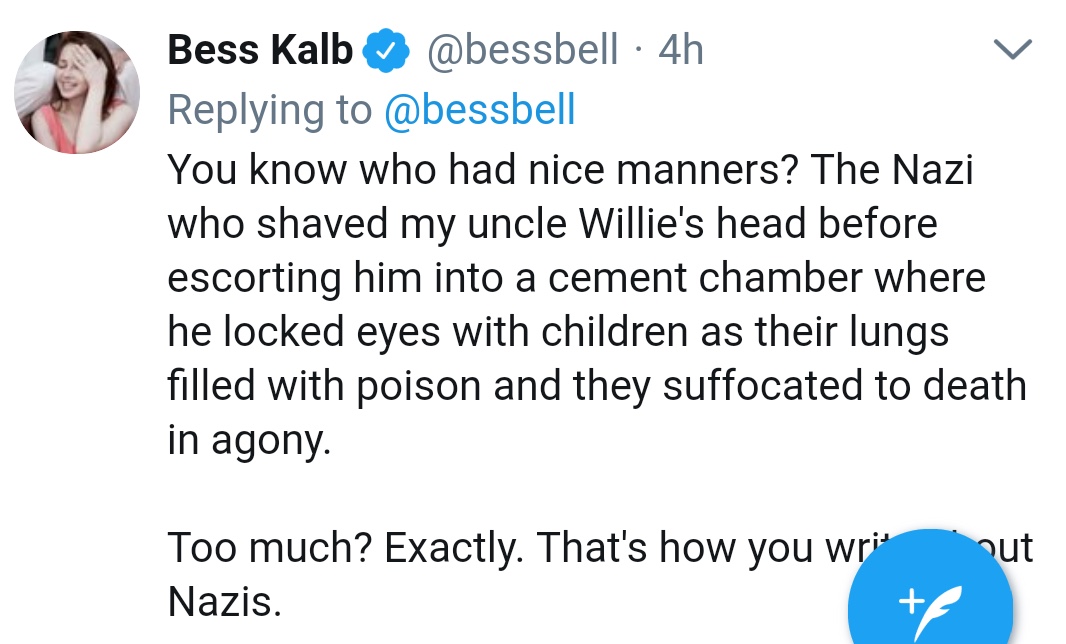Screen dimensions: 1066x644
Task: Tap the final word 'Nazis.' of the tweet
Action: 224,602
